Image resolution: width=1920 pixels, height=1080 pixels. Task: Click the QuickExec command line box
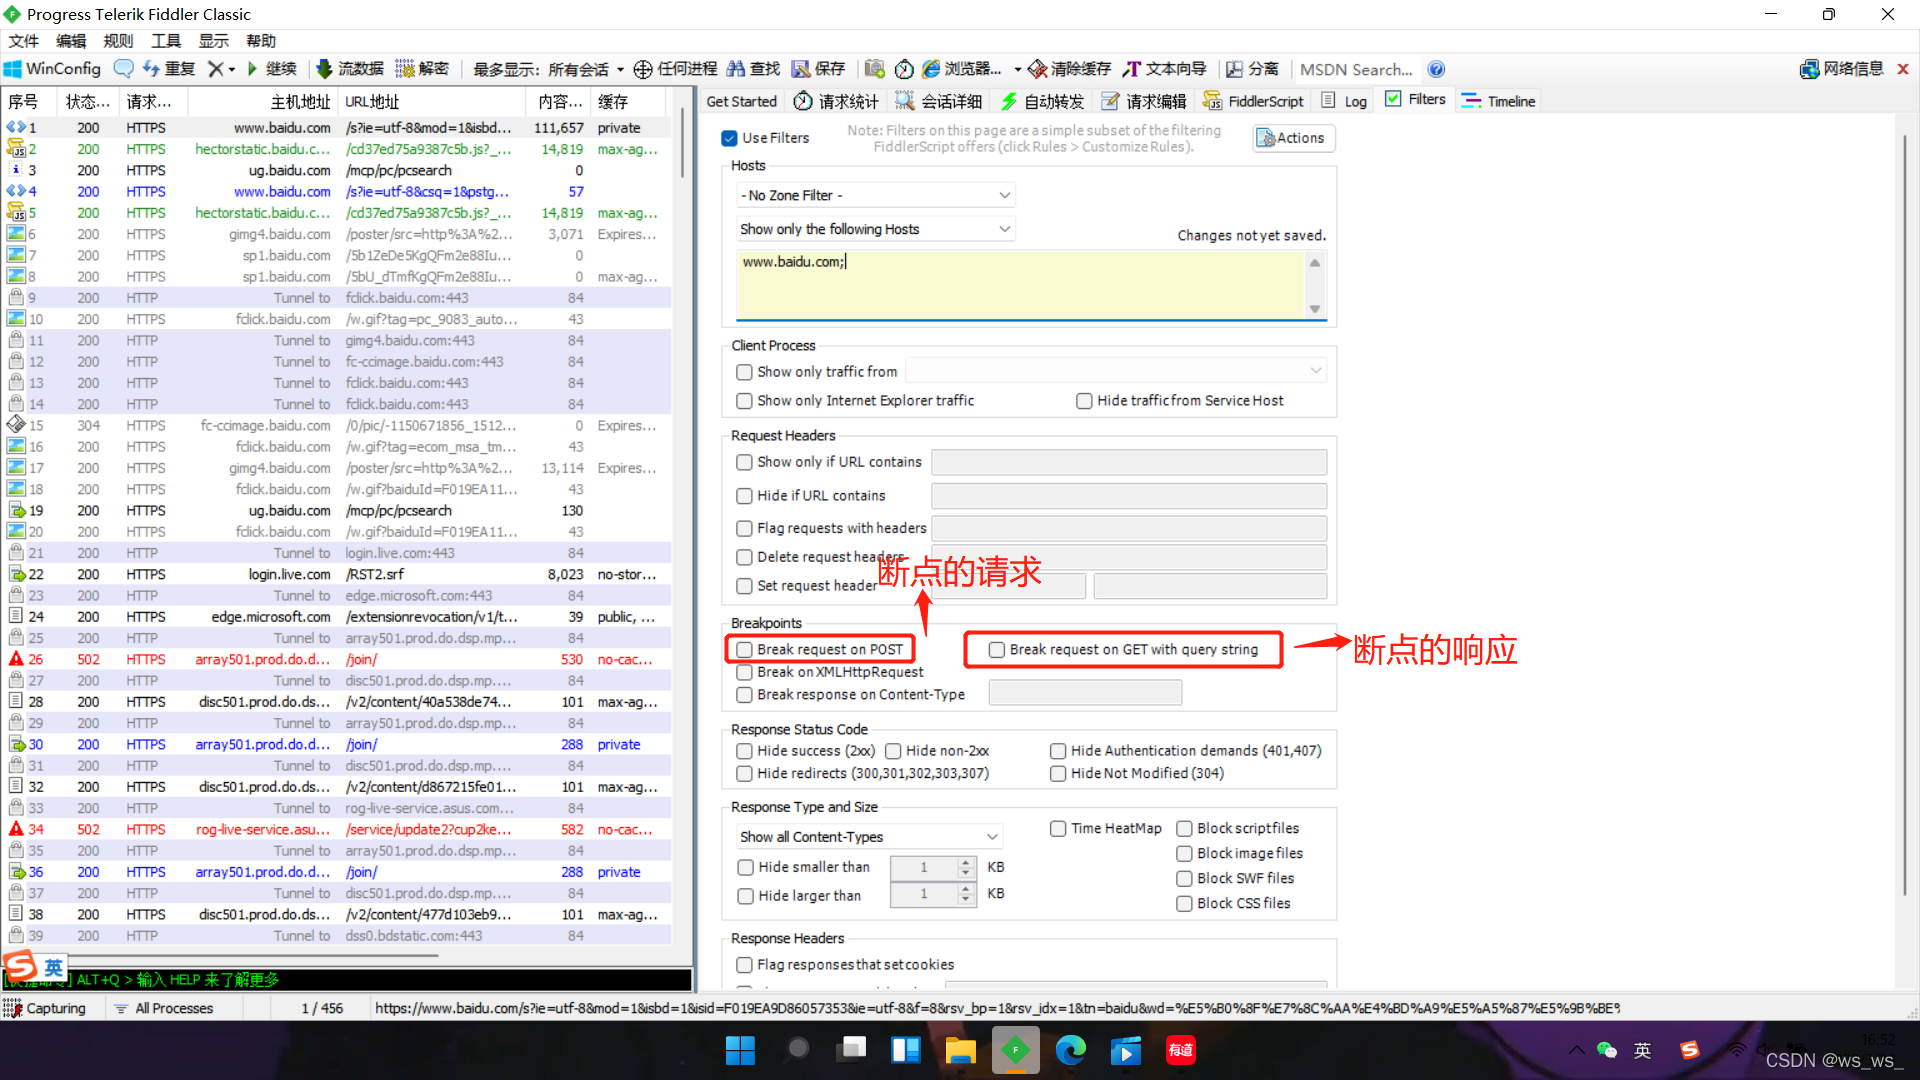pyautogui.click(x=346, y=980)
